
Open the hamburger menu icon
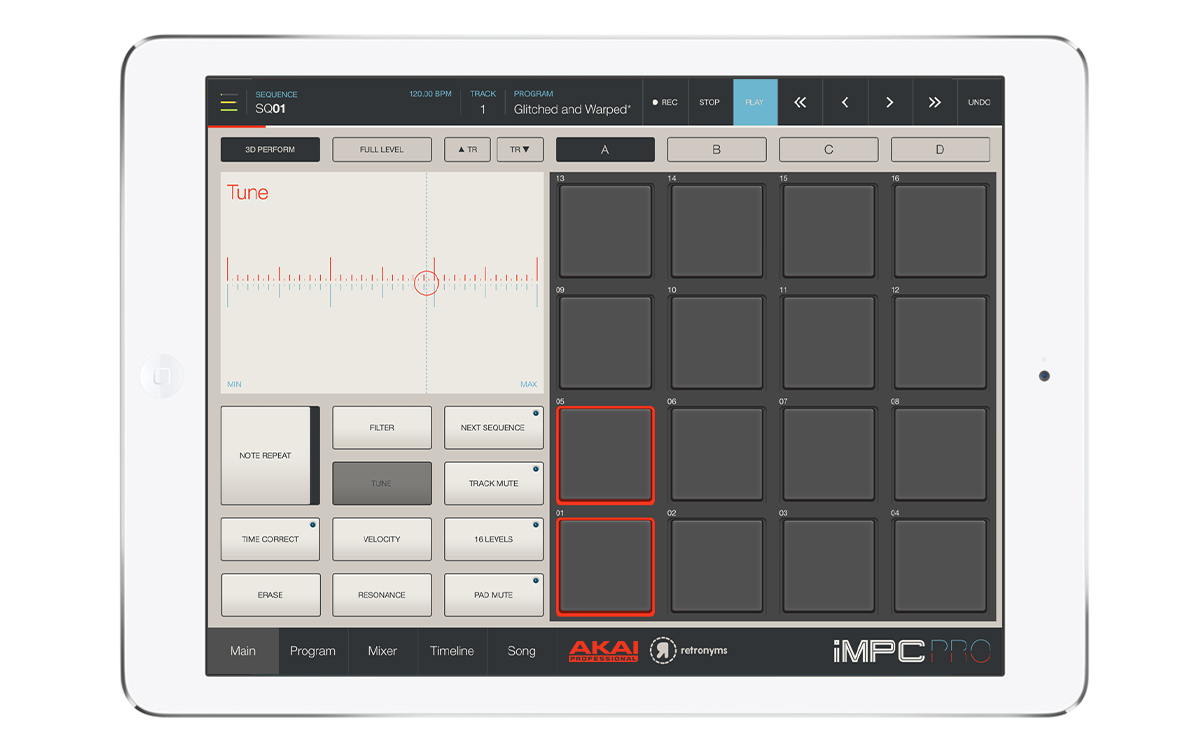(229, 103)
